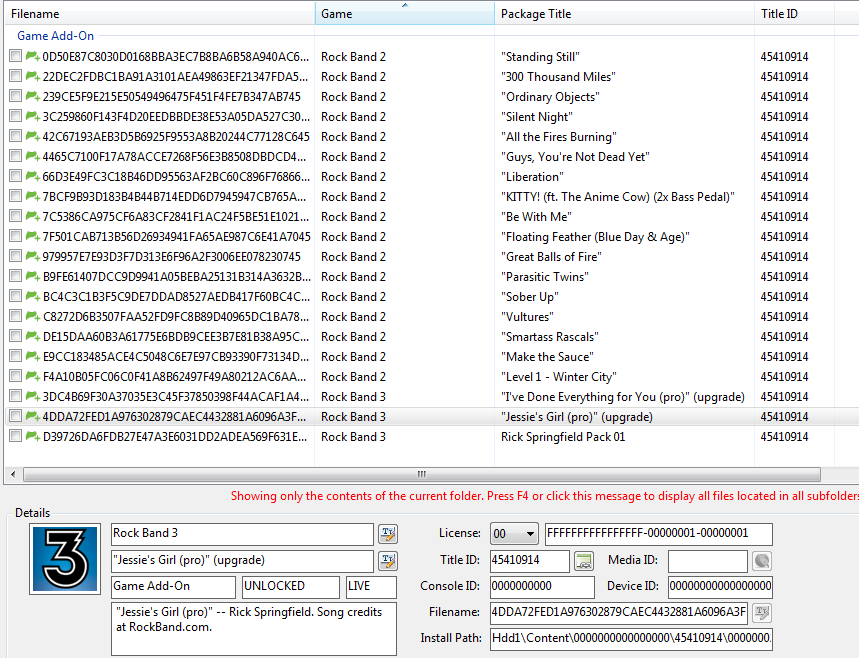Click the gamepad icon for "Smartass Rascals" row
Viewport: 859px width, 658px height.
tap(32, 336)
